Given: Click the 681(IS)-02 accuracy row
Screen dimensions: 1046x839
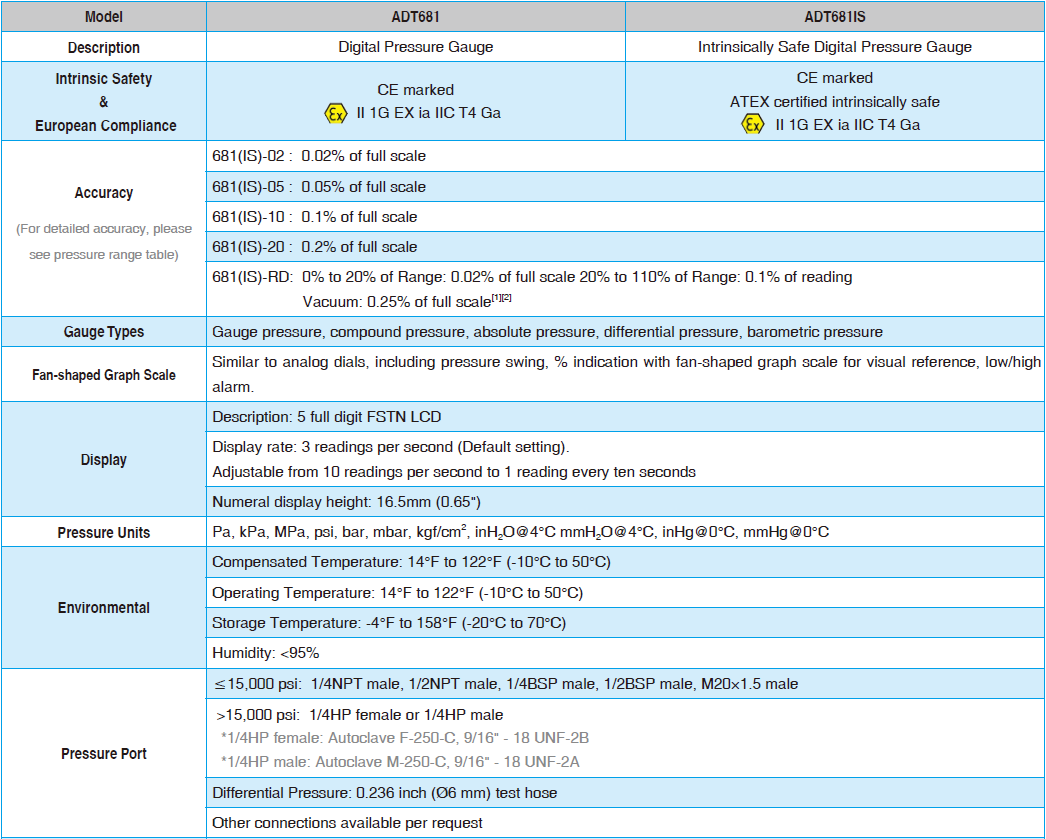Looking at the screenshot, I should (x=319, y=156).
